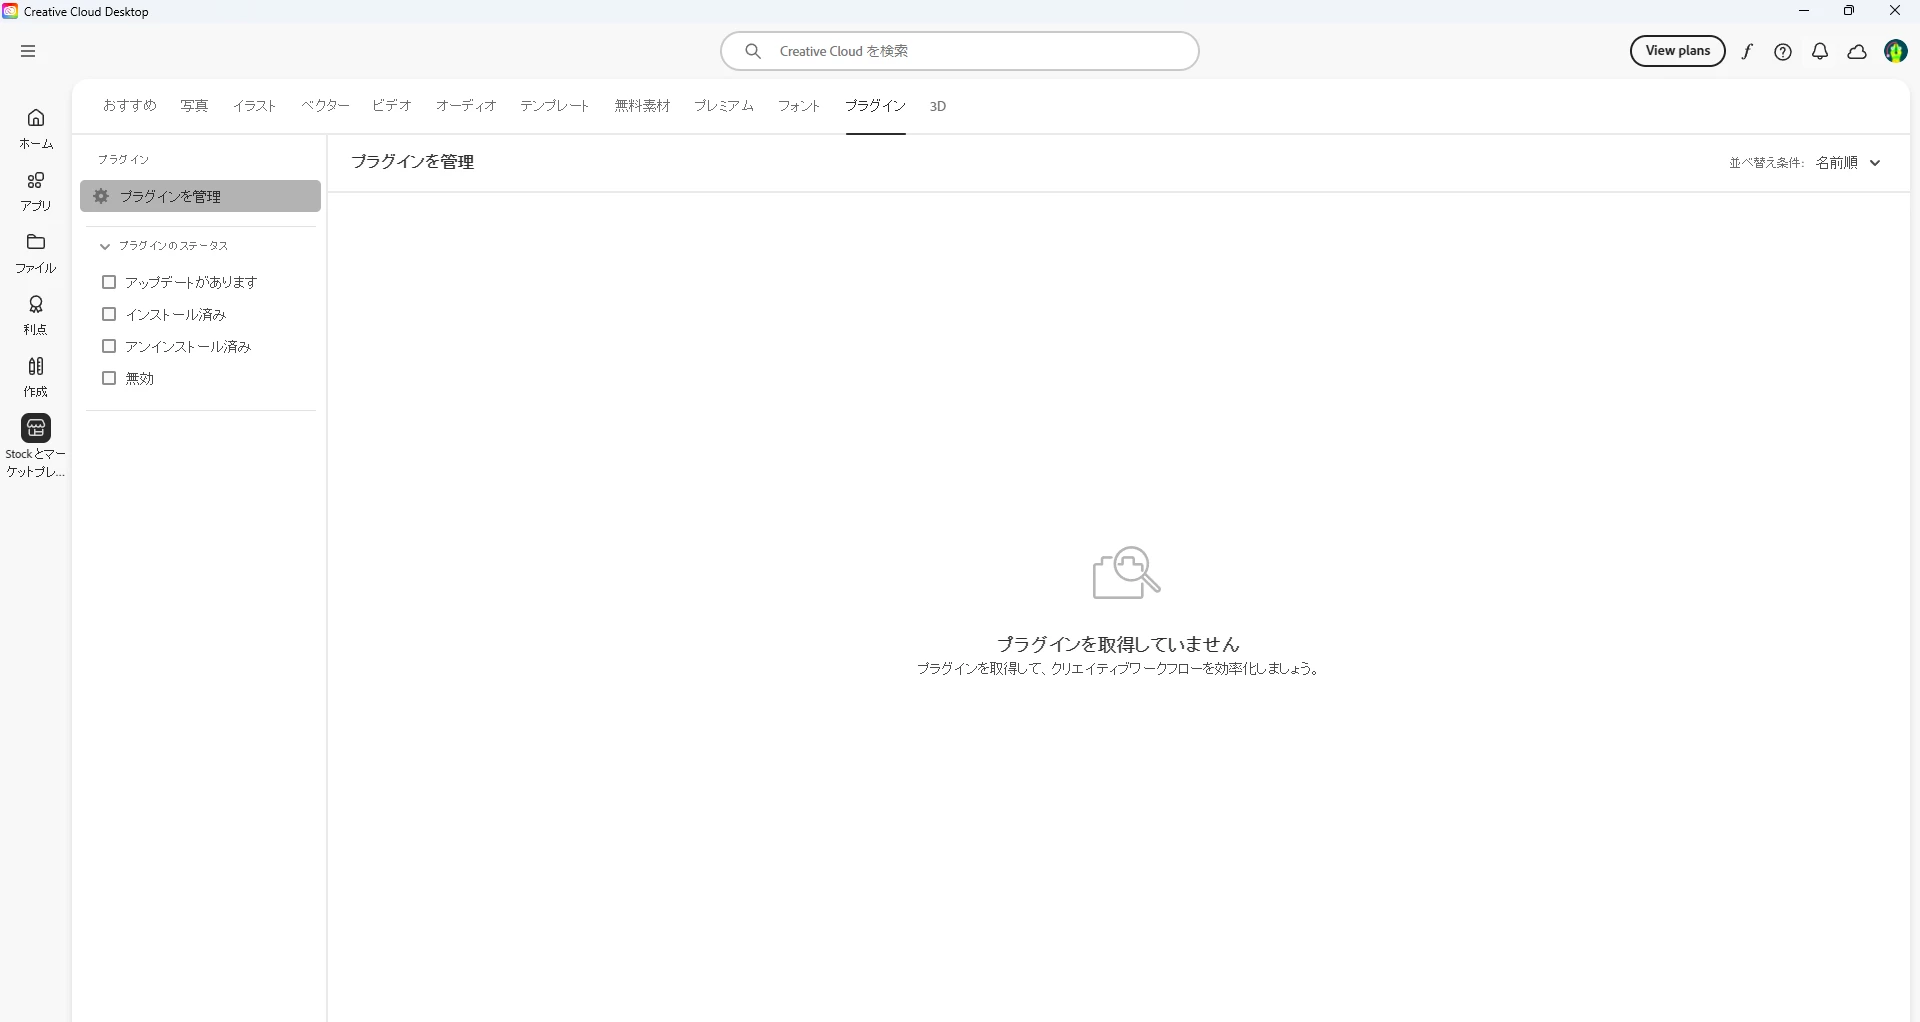1920x1022 pixels.
Task: Select the プラグイン tab
Action: pos(875,105)
